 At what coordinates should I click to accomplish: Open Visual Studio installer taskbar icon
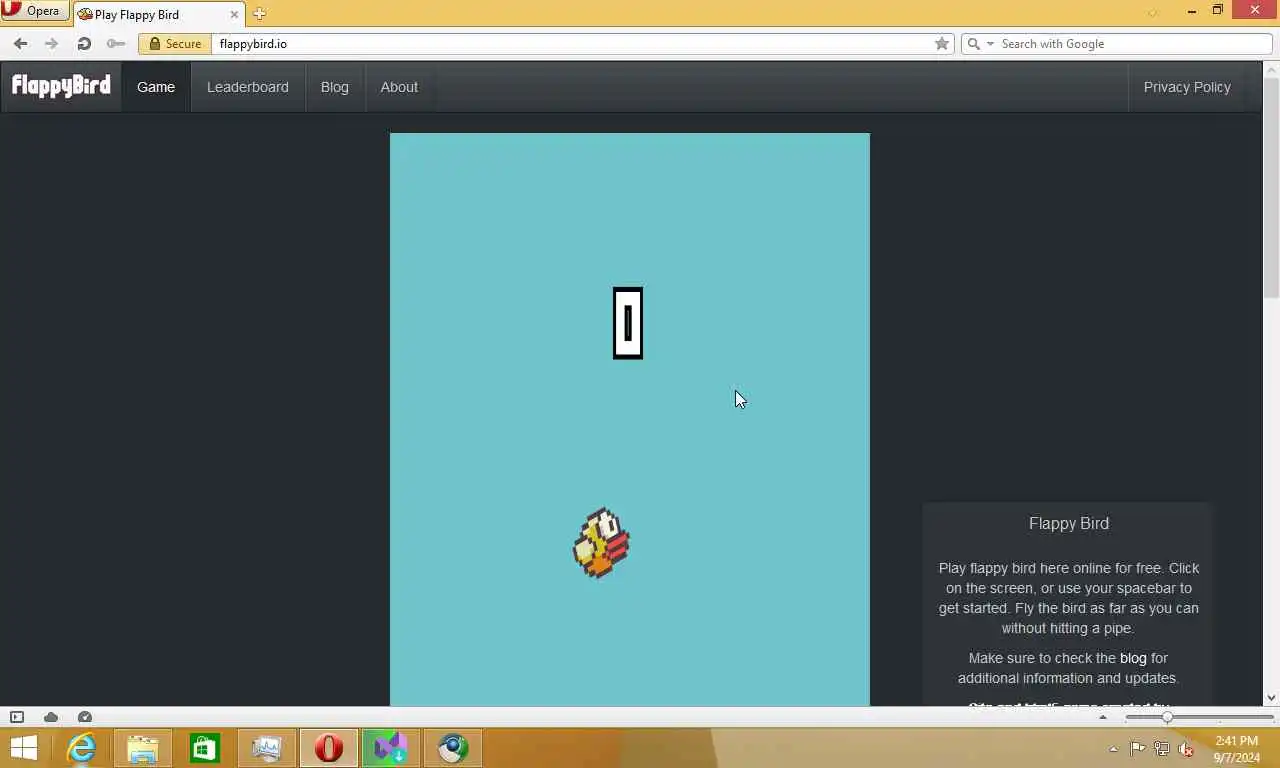tap(391, 748)
